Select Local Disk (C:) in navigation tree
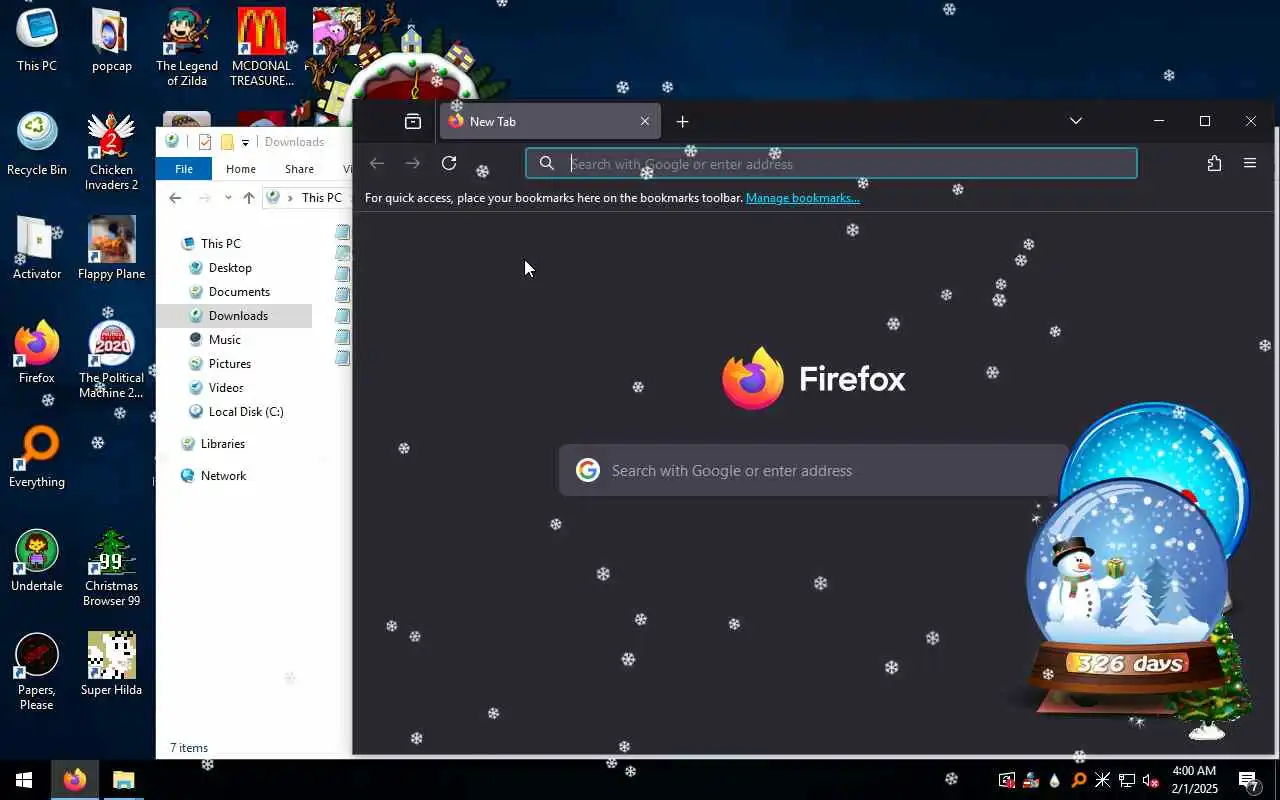This screenshot has width=1280, height=800. [x=245, y=412]
